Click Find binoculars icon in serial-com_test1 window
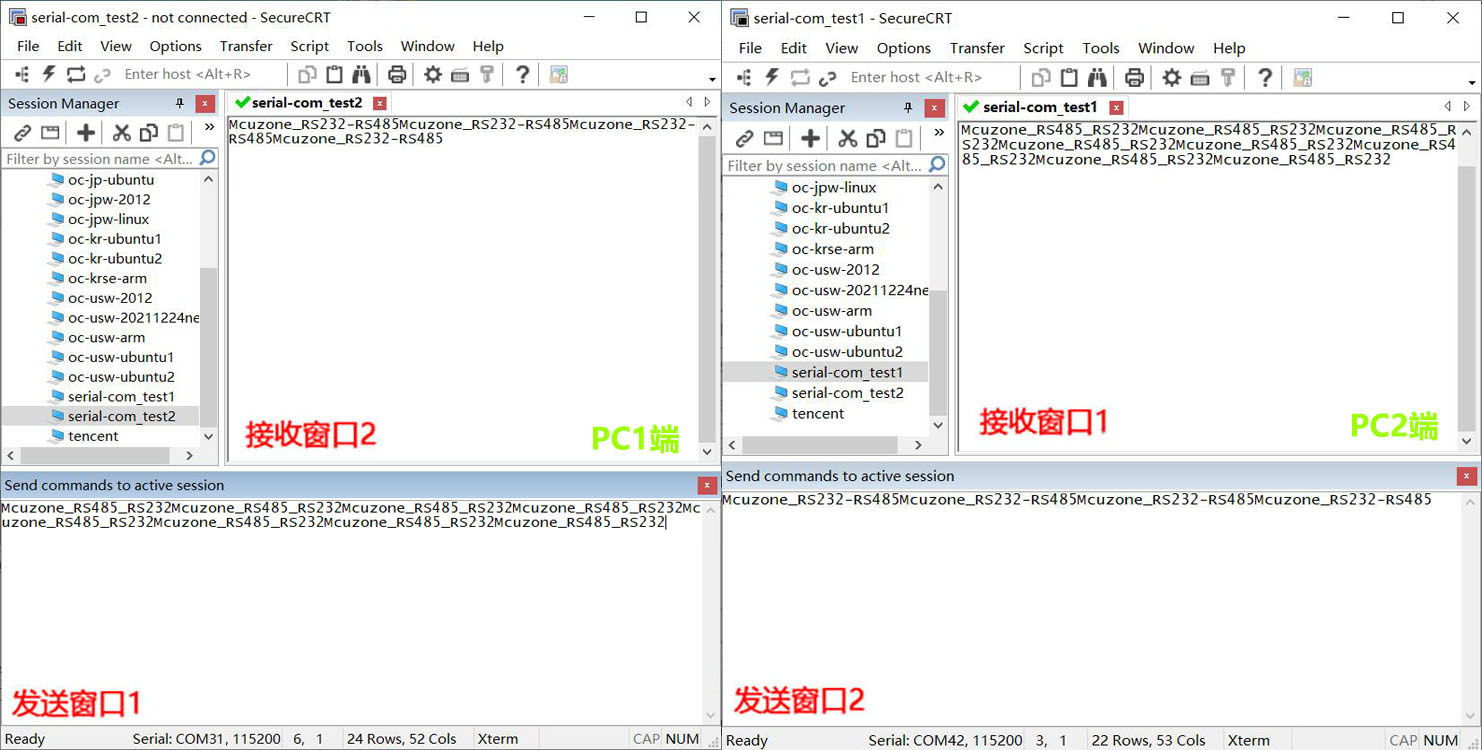 tap(1097, 77)
